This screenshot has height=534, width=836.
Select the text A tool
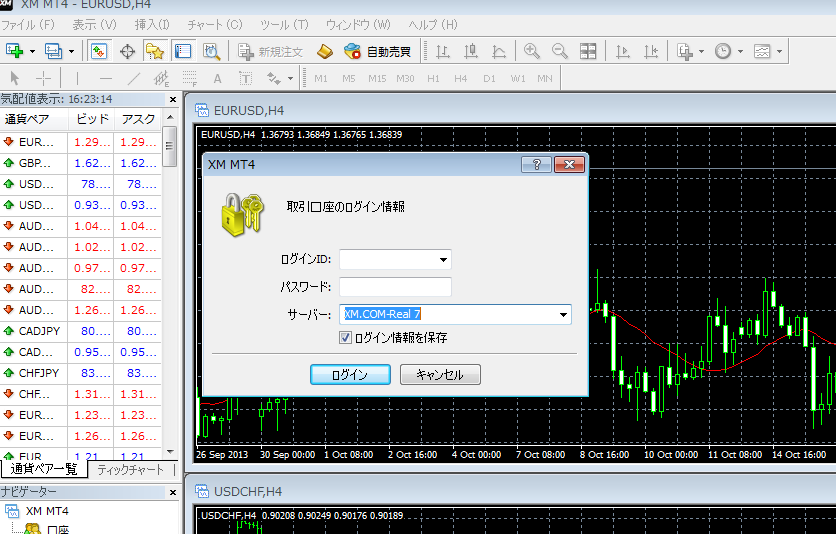click(x=218, y=78)
